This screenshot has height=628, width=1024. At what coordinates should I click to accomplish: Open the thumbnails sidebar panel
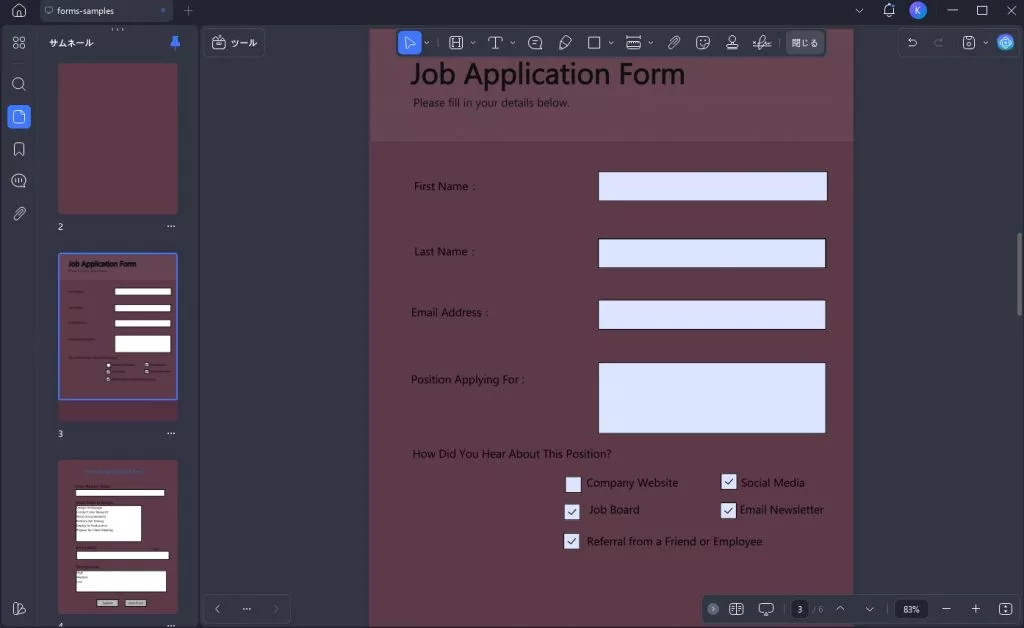click(x=19, y=117)
